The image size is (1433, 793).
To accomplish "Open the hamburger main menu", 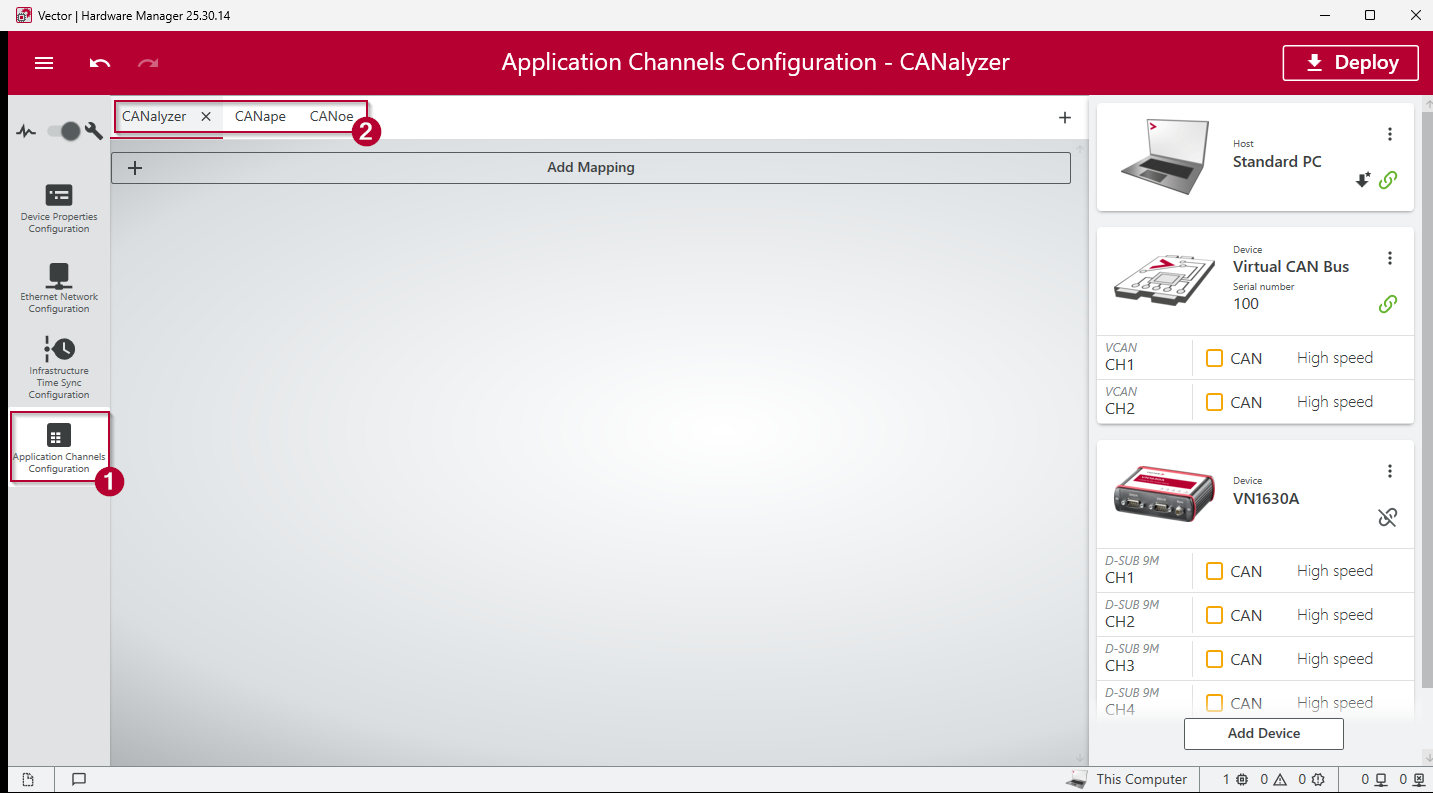I will tap(44, 63).
